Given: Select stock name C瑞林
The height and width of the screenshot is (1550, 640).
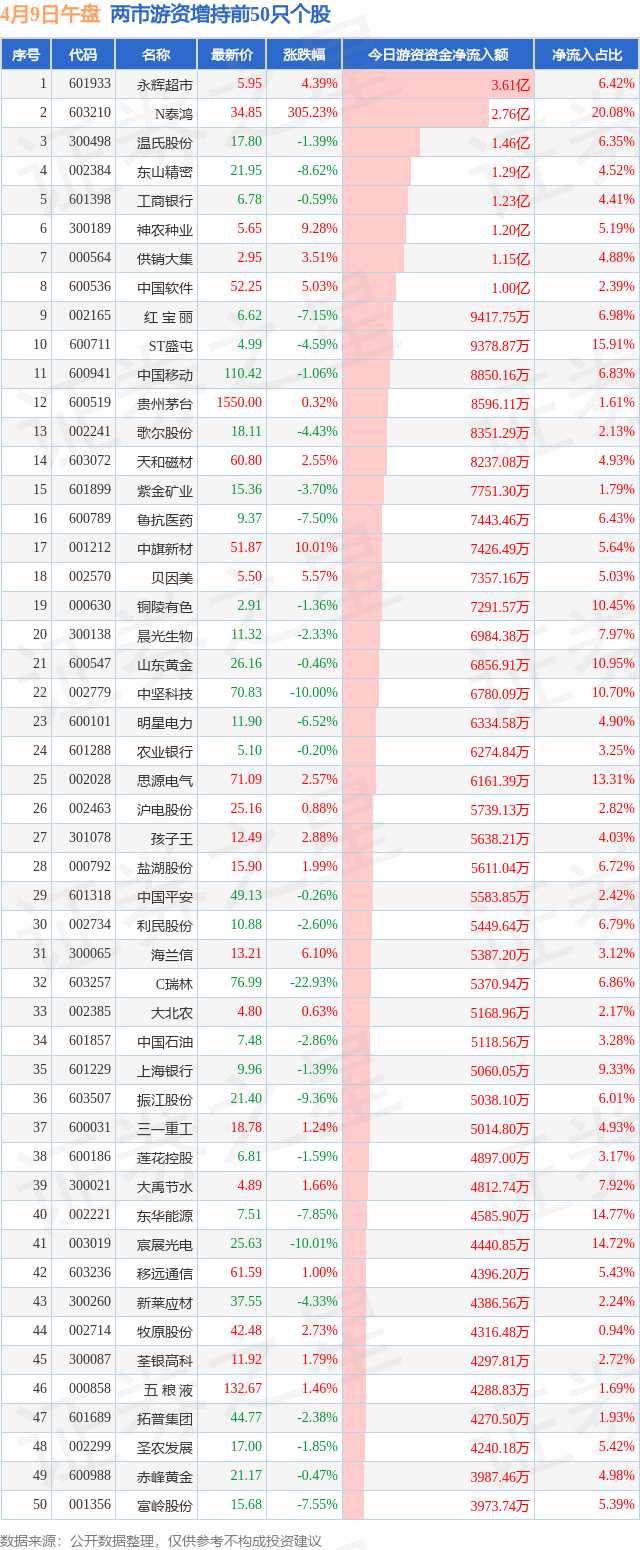Looking at the screenshot, I should [x=172, y=983].
